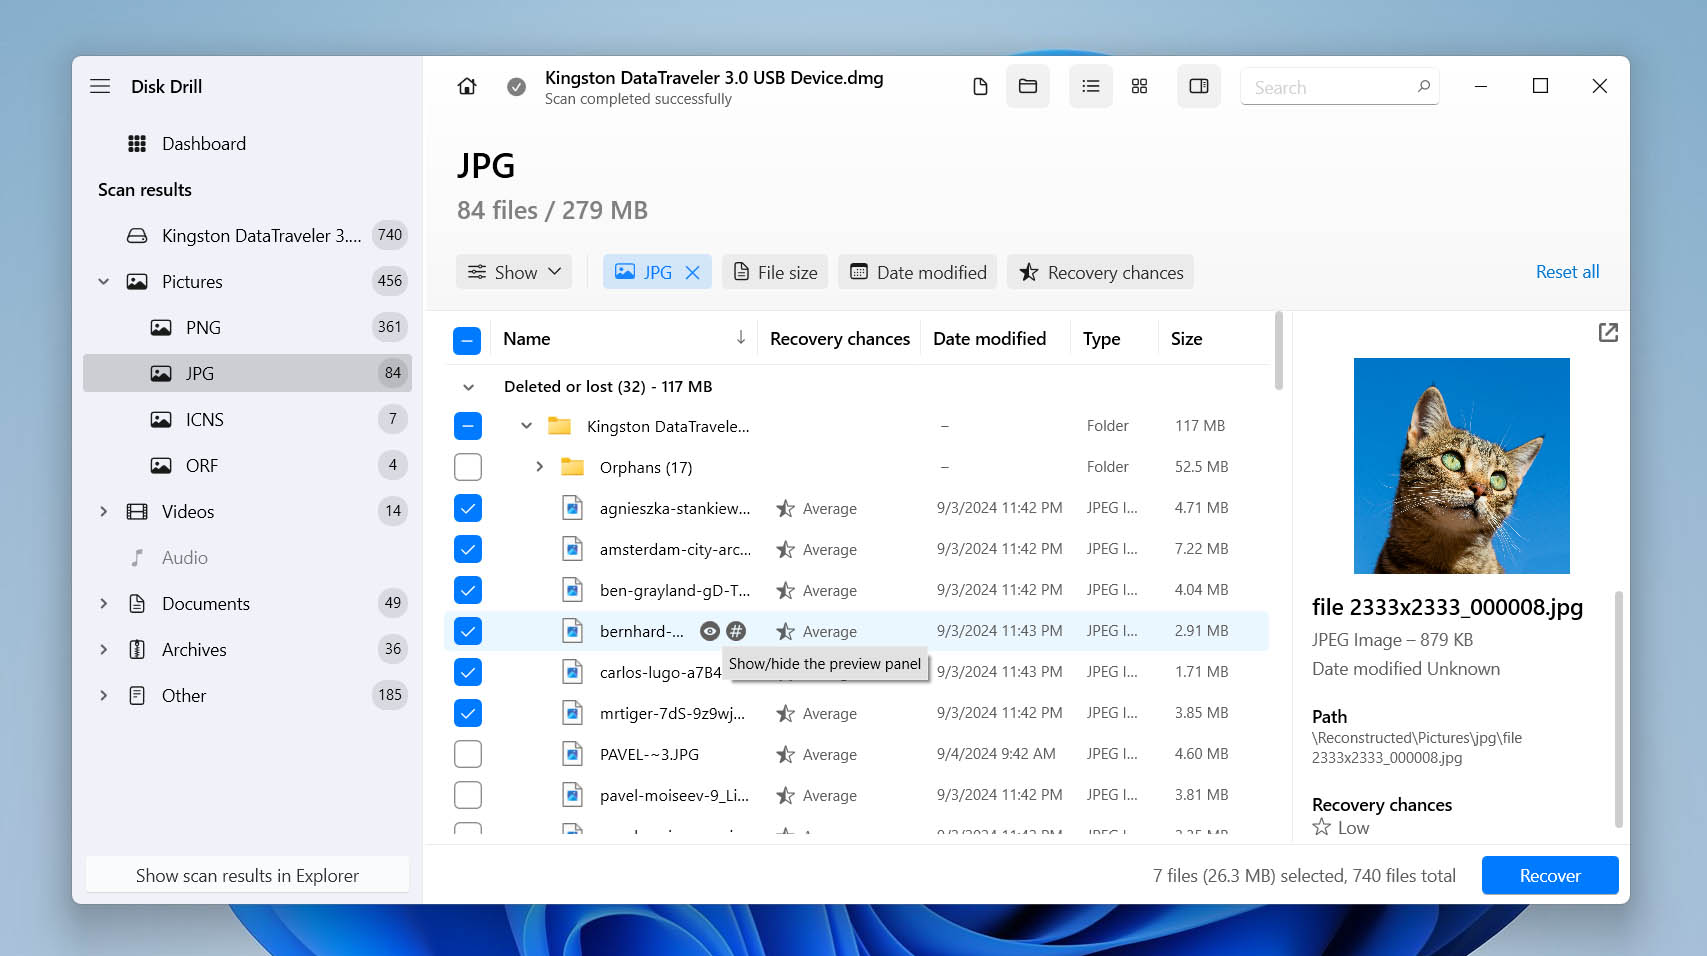Open the hamburger menu next to Disk Drill
This screenshot has height=956, width=1707.
100,86
